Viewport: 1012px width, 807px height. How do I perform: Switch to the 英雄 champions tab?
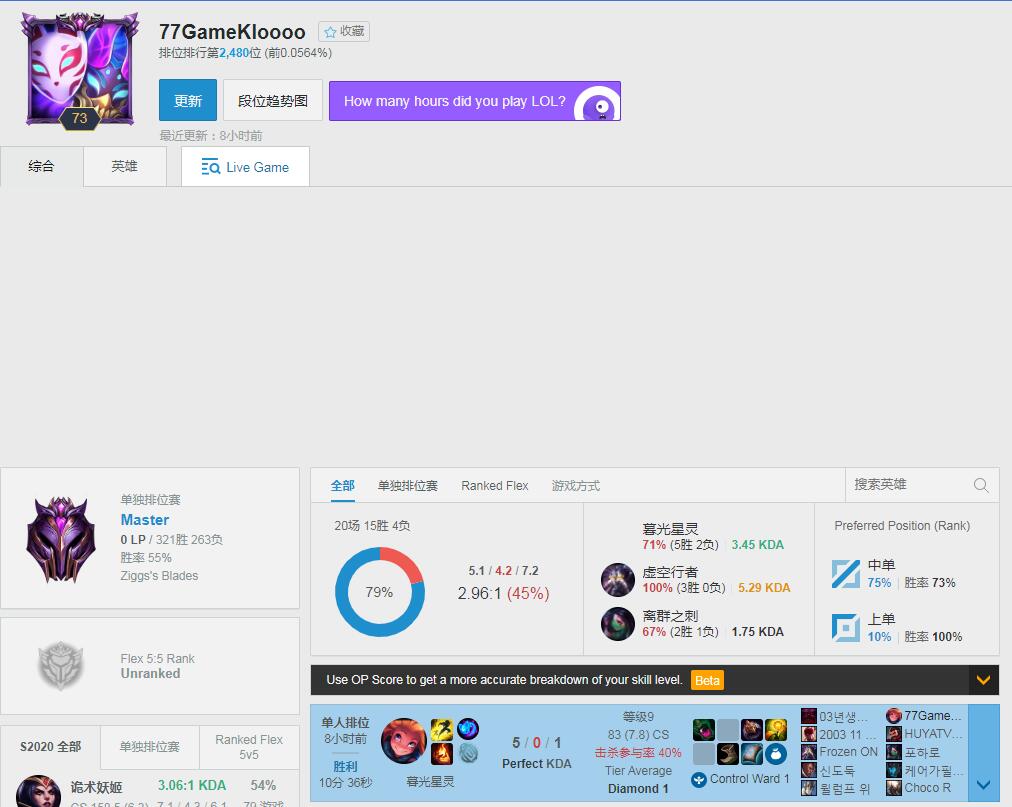tap(124, 167)
